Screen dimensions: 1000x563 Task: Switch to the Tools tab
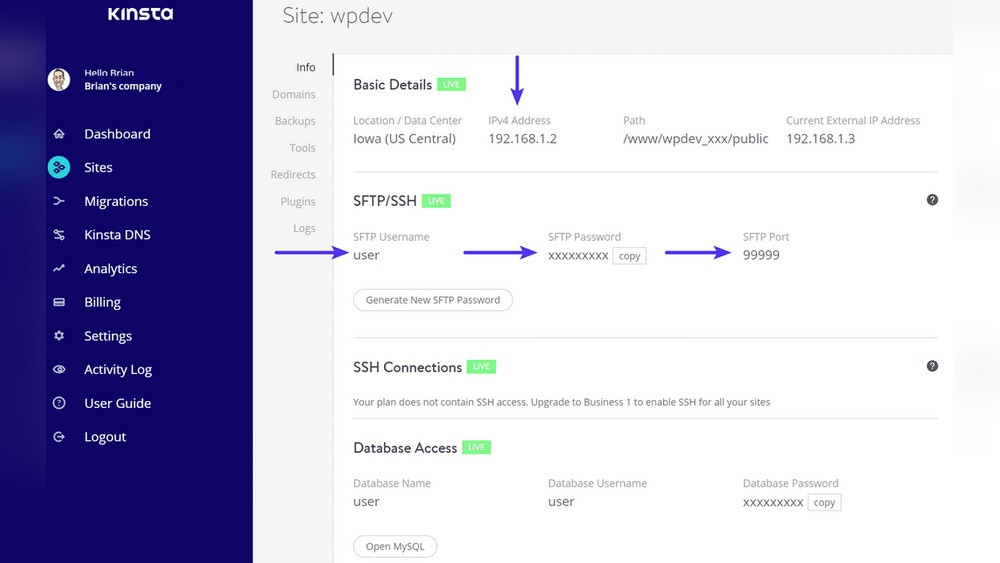[302, 147]
